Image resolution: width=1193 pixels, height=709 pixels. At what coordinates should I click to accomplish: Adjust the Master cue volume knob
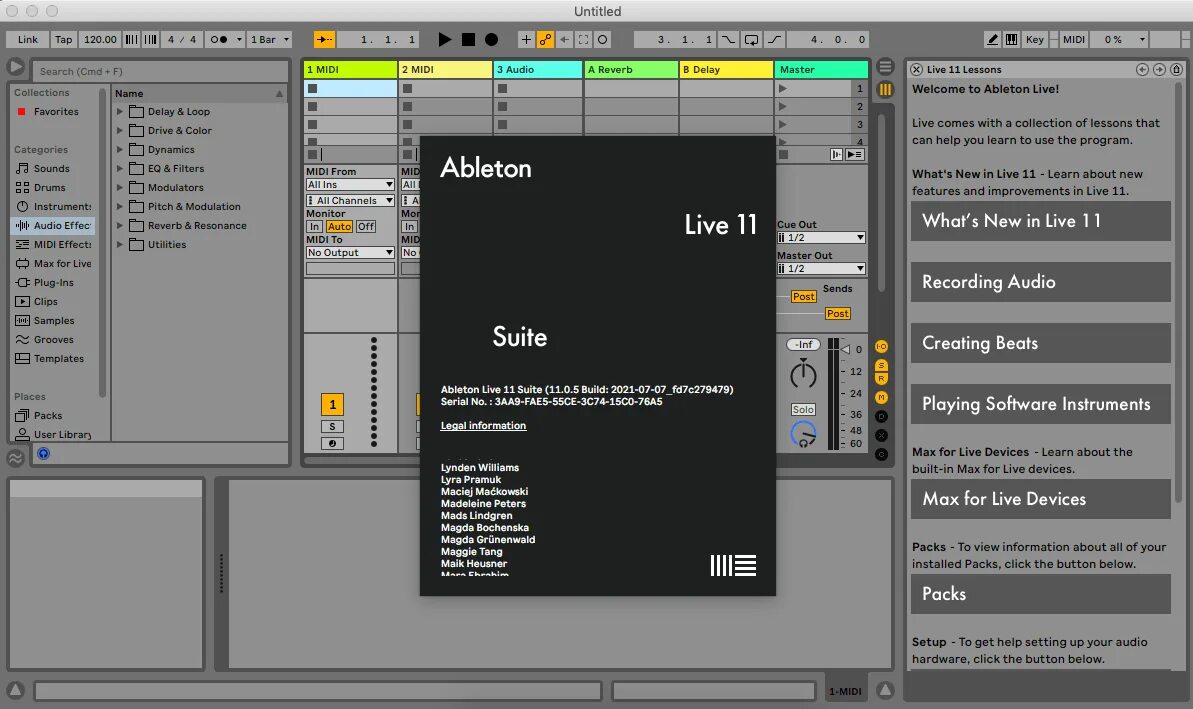coord(803,434)
